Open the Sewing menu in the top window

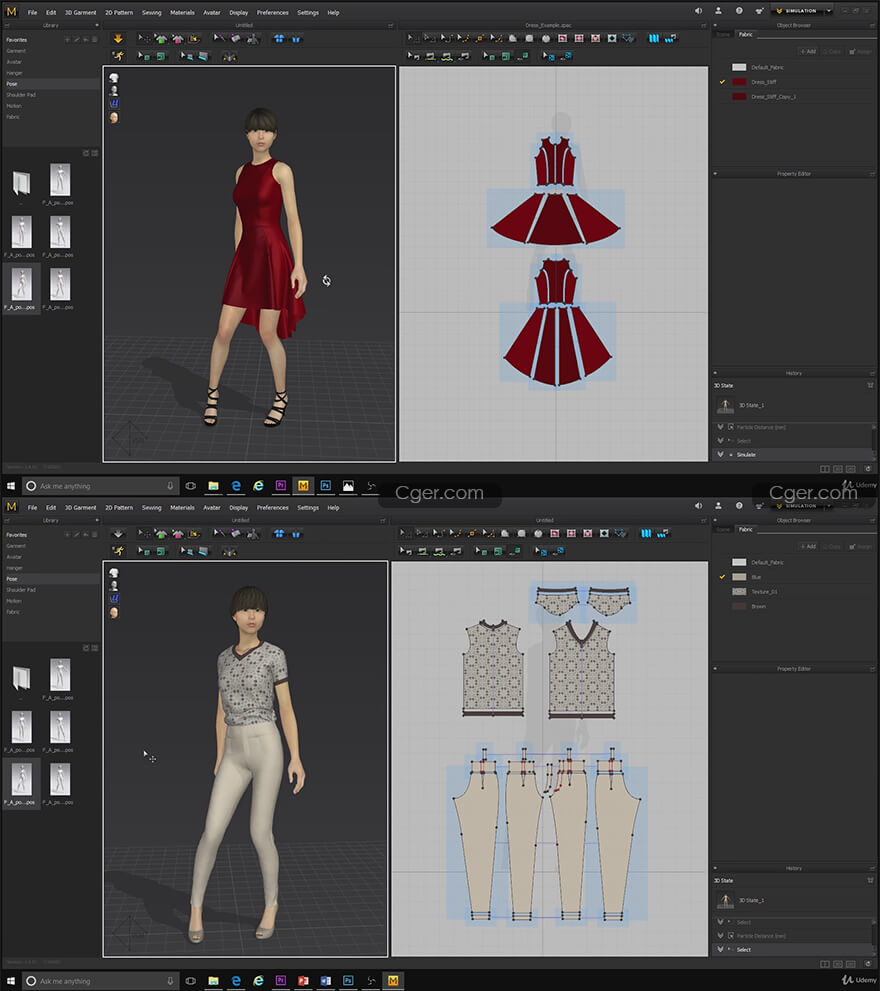[x=151, y=13]
